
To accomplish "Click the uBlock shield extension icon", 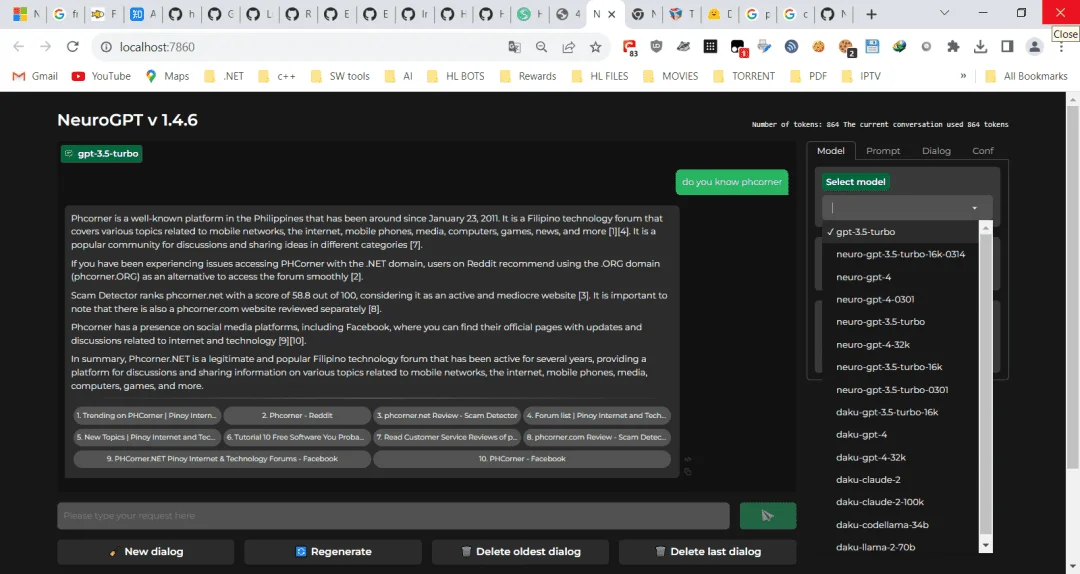I will (x=656, y=47).
